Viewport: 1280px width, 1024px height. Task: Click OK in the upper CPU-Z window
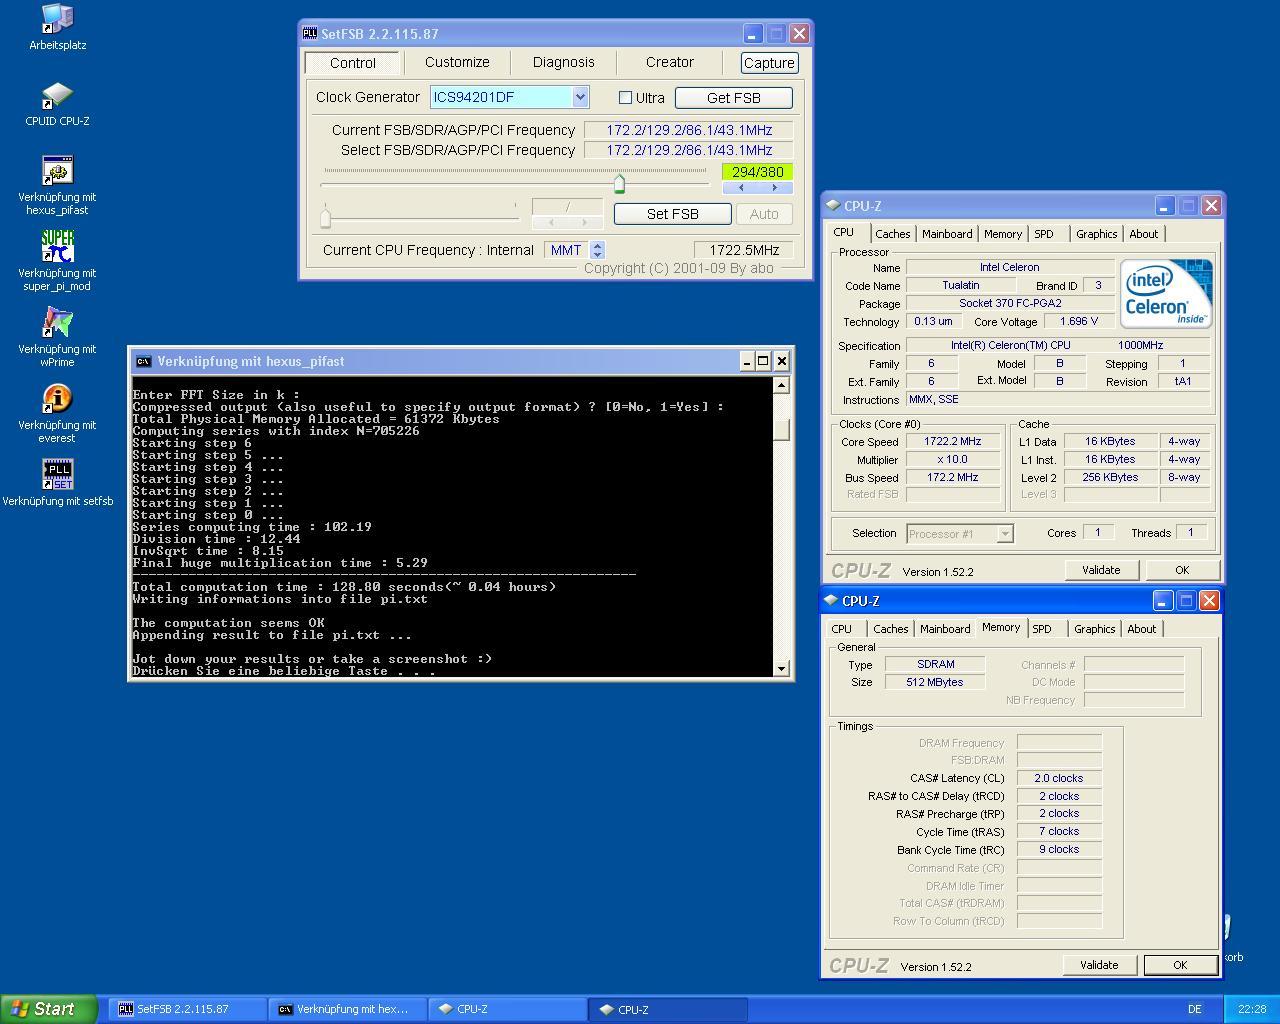point(1181,570)
